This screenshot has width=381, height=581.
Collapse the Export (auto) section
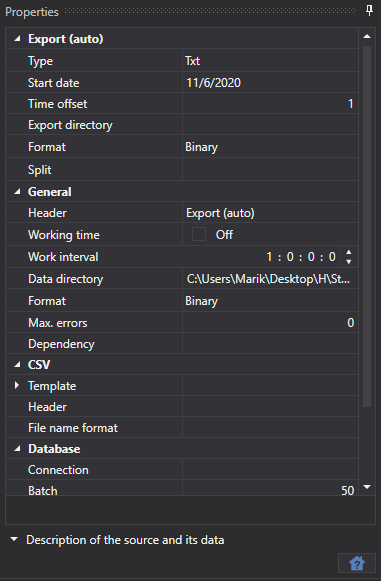point(17,39)
